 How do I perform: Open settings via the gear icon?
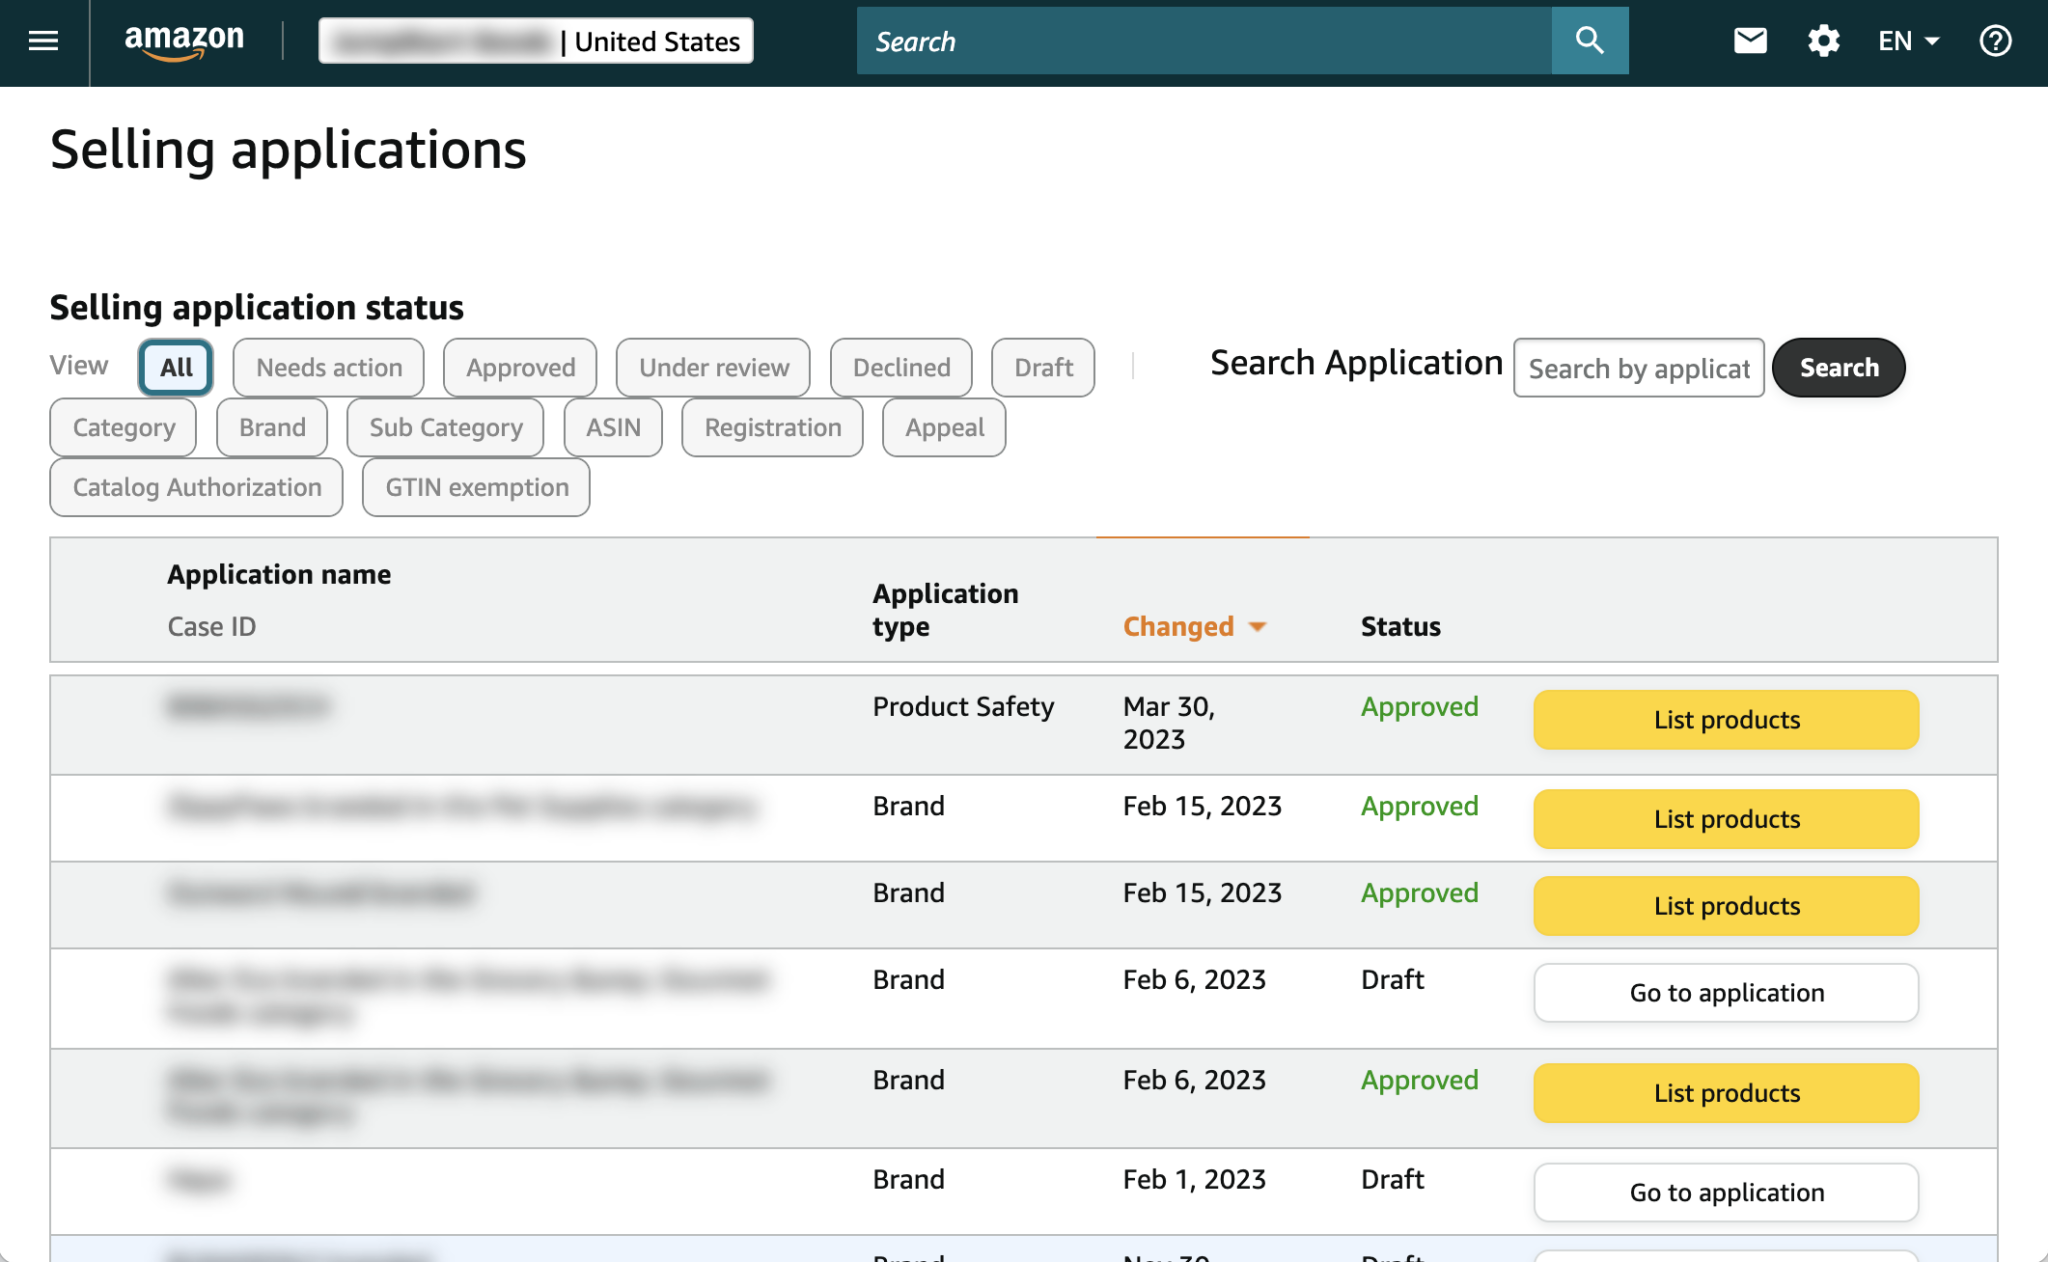1823,40
